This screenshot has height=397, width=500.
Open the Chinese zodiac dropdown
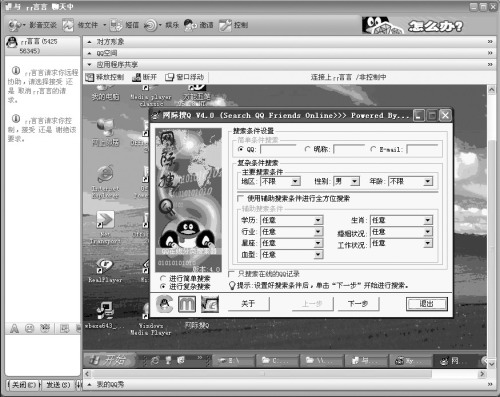[428, 220]
